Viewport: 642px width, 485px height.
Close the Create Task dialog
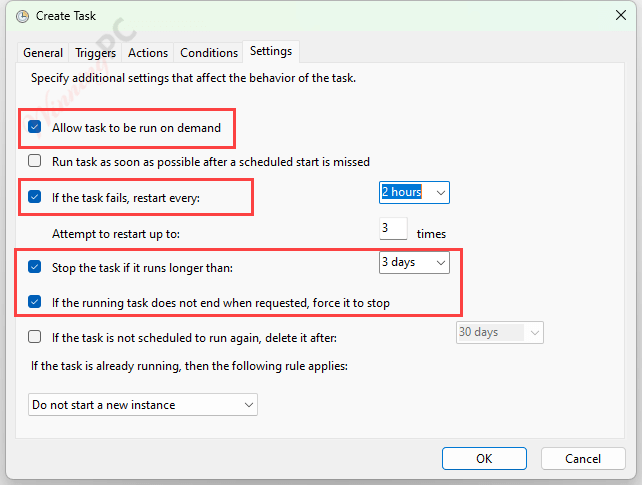(x=621, y=16)
